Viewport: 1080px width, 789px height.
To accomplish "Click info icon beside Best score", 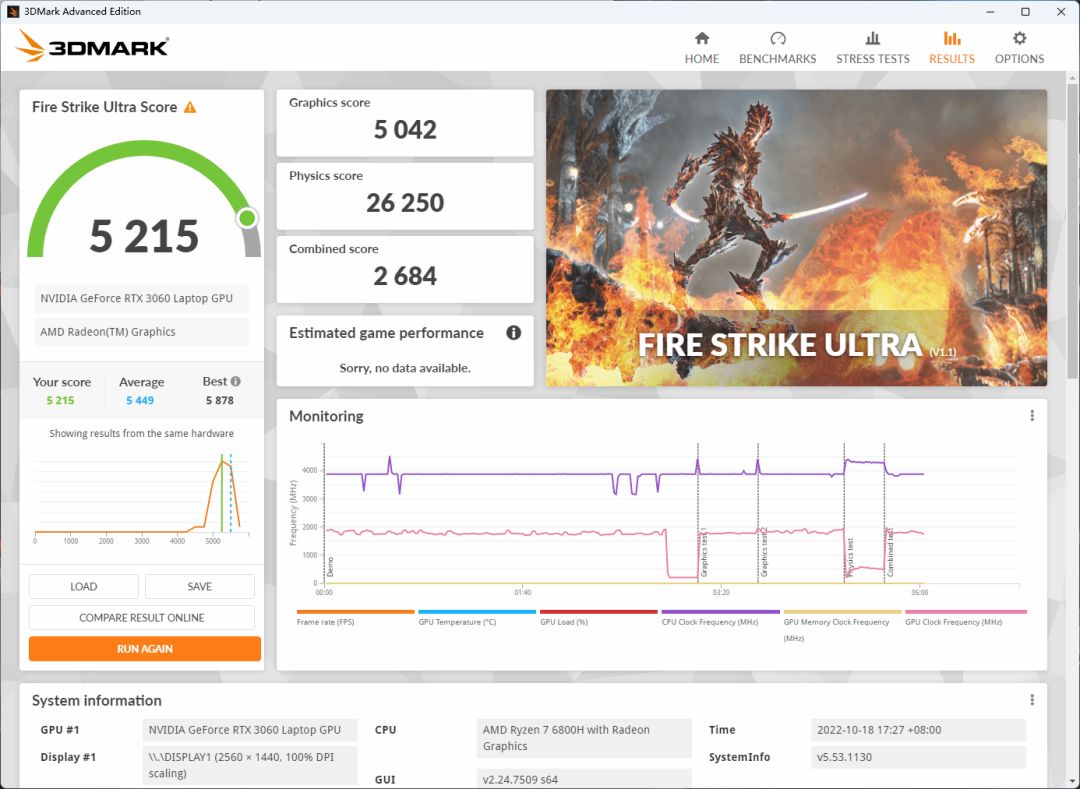I will (x=236, y=381).
